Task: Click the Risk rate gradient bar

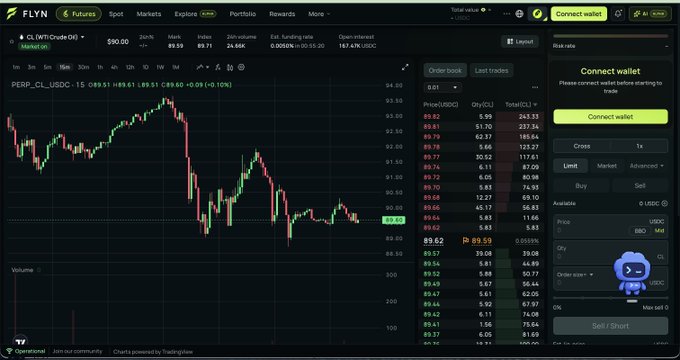Action: pos(611,36)
